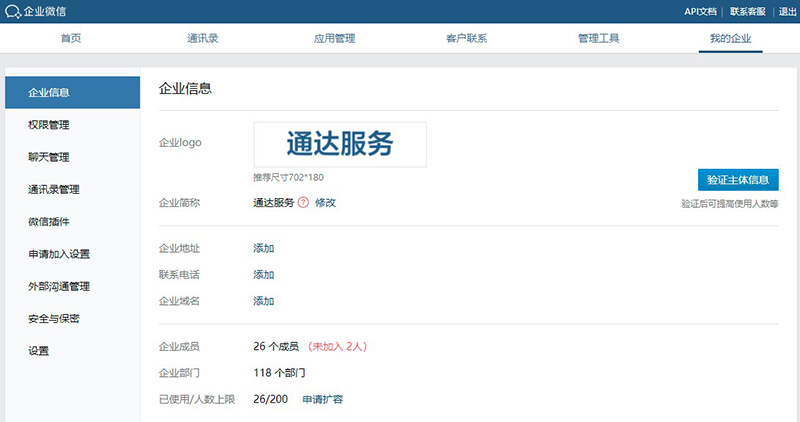Image resolution: width=800 pixels, height=422 pixels.
Task: Click the 验证后可提高使用人数等 note
Action: tap(730, 204)
